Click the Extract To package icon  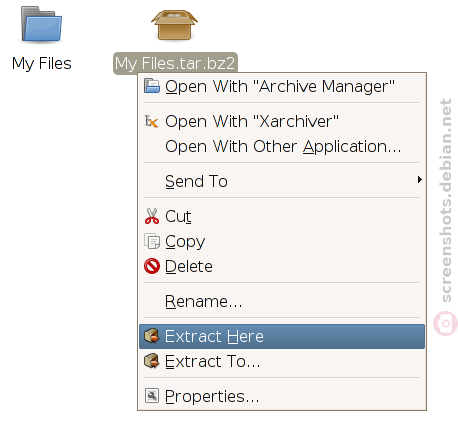(152, 361)
